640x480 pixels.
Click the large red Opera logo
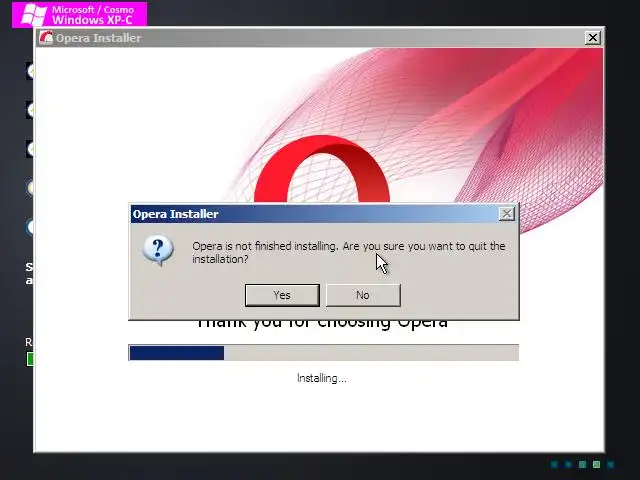coord(322,169)
